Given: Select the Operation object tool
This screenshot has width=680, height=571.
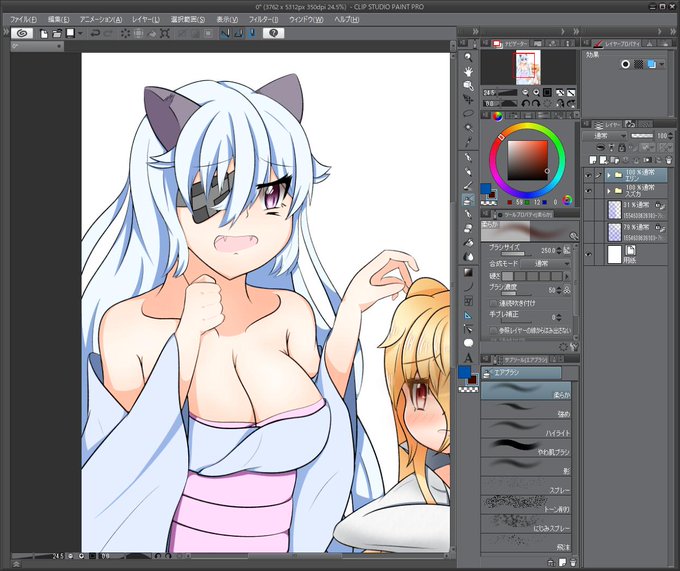Looking at the screenshot, I should click(x=468, y=85).
